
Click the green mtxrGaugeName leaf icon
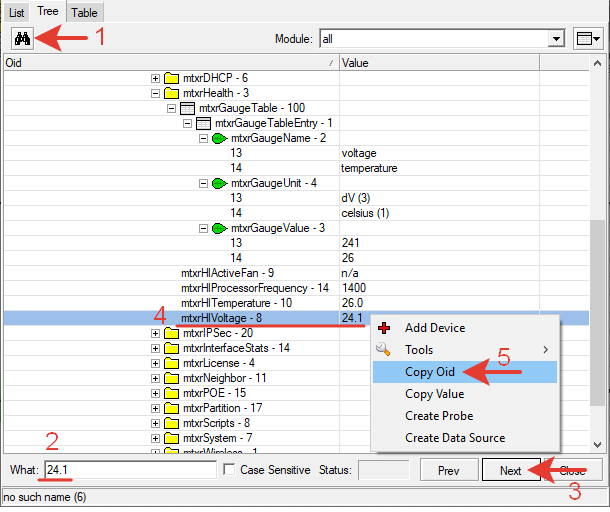[x=219, y=138]
